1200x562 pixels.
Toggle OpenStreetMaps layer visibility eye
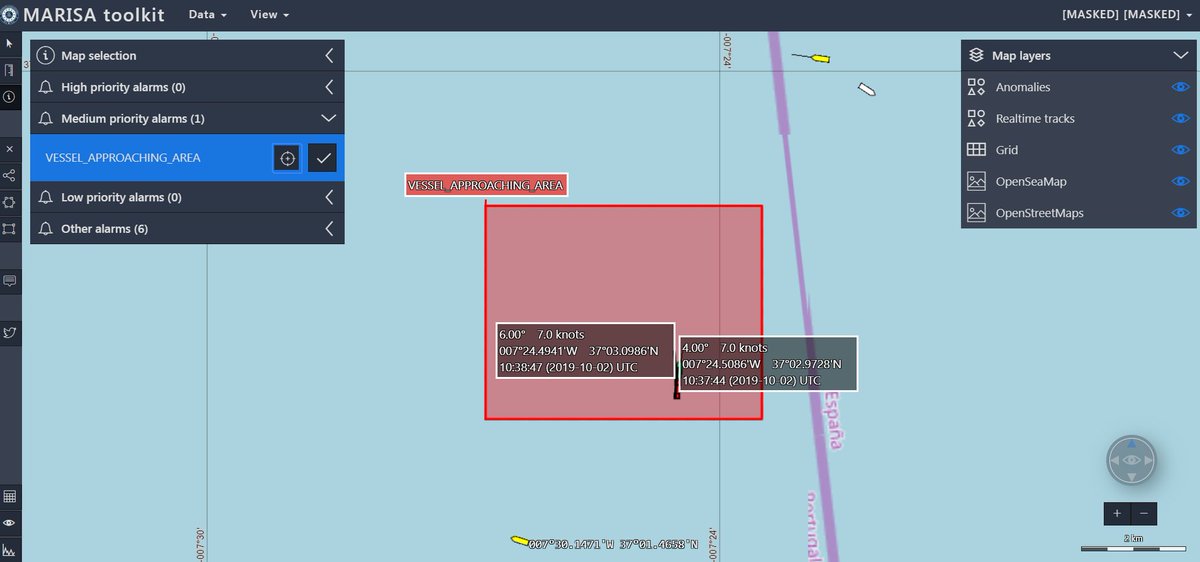(1180, 213)
